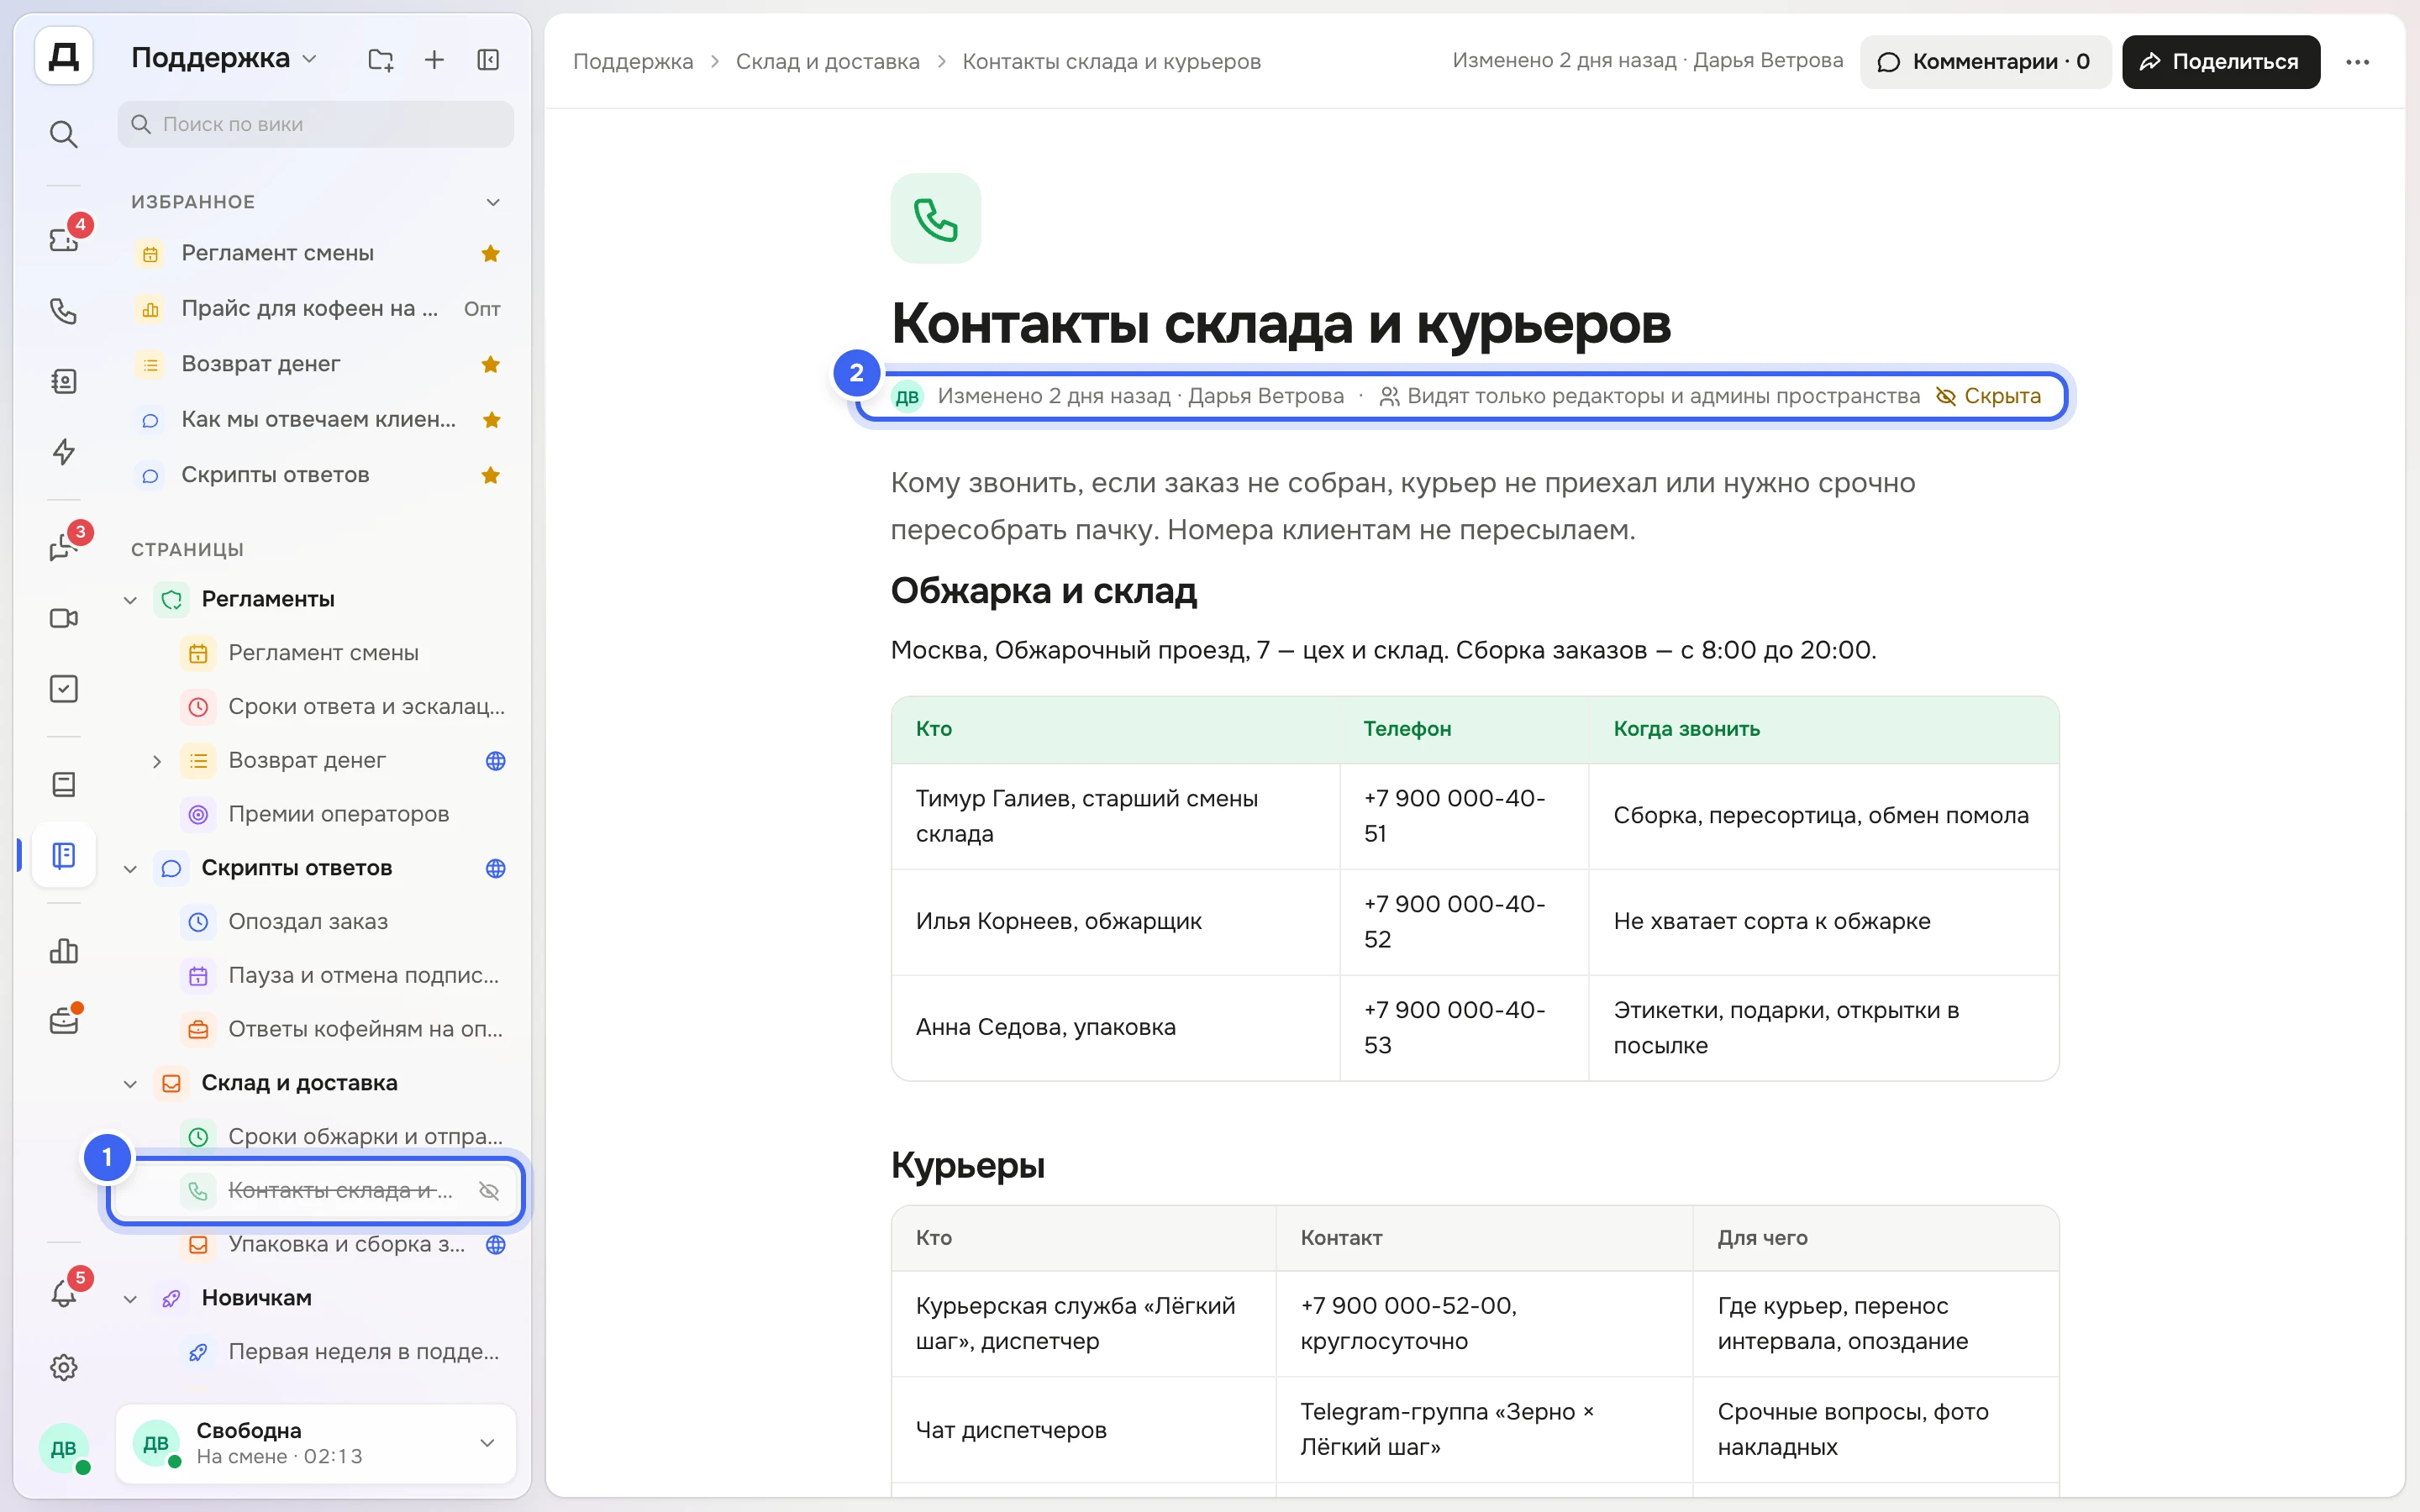Open the video camera icon in rail
The image size is (2420, 1512).
(64, 618)
